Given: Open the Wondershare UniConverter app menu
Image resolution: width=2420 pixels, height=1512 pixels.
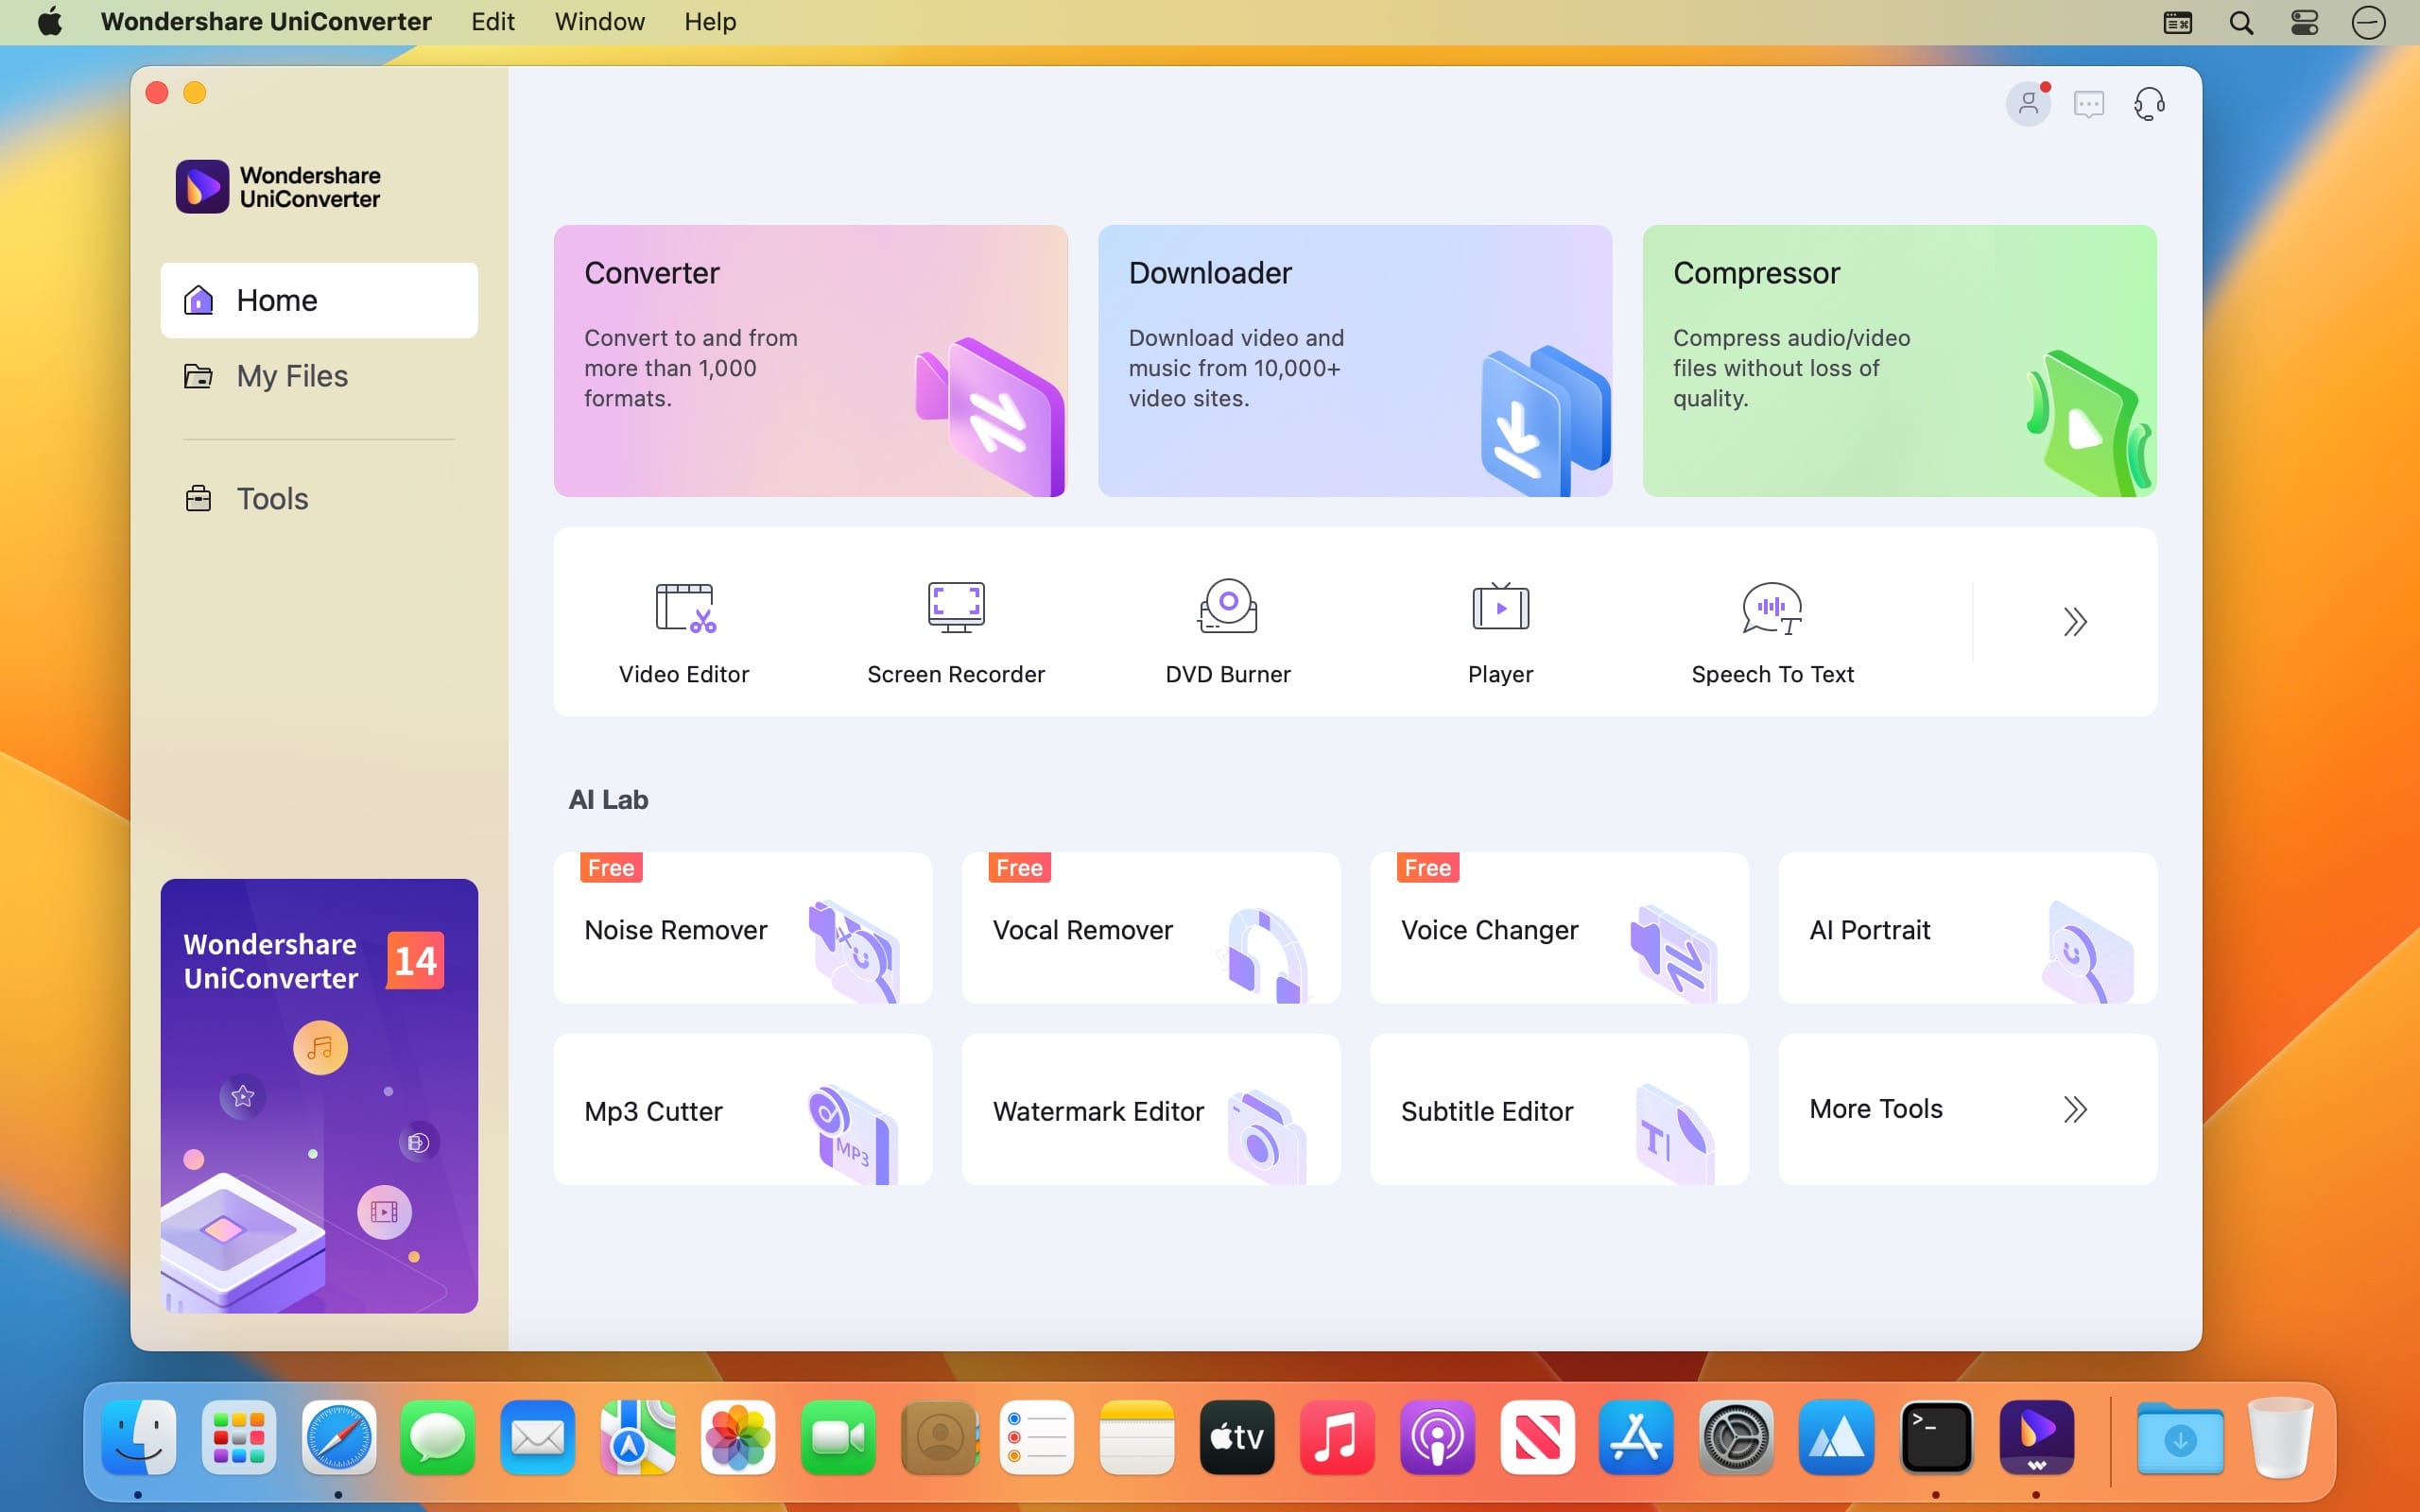Looking at the screenshot, I should coord(266,22).
